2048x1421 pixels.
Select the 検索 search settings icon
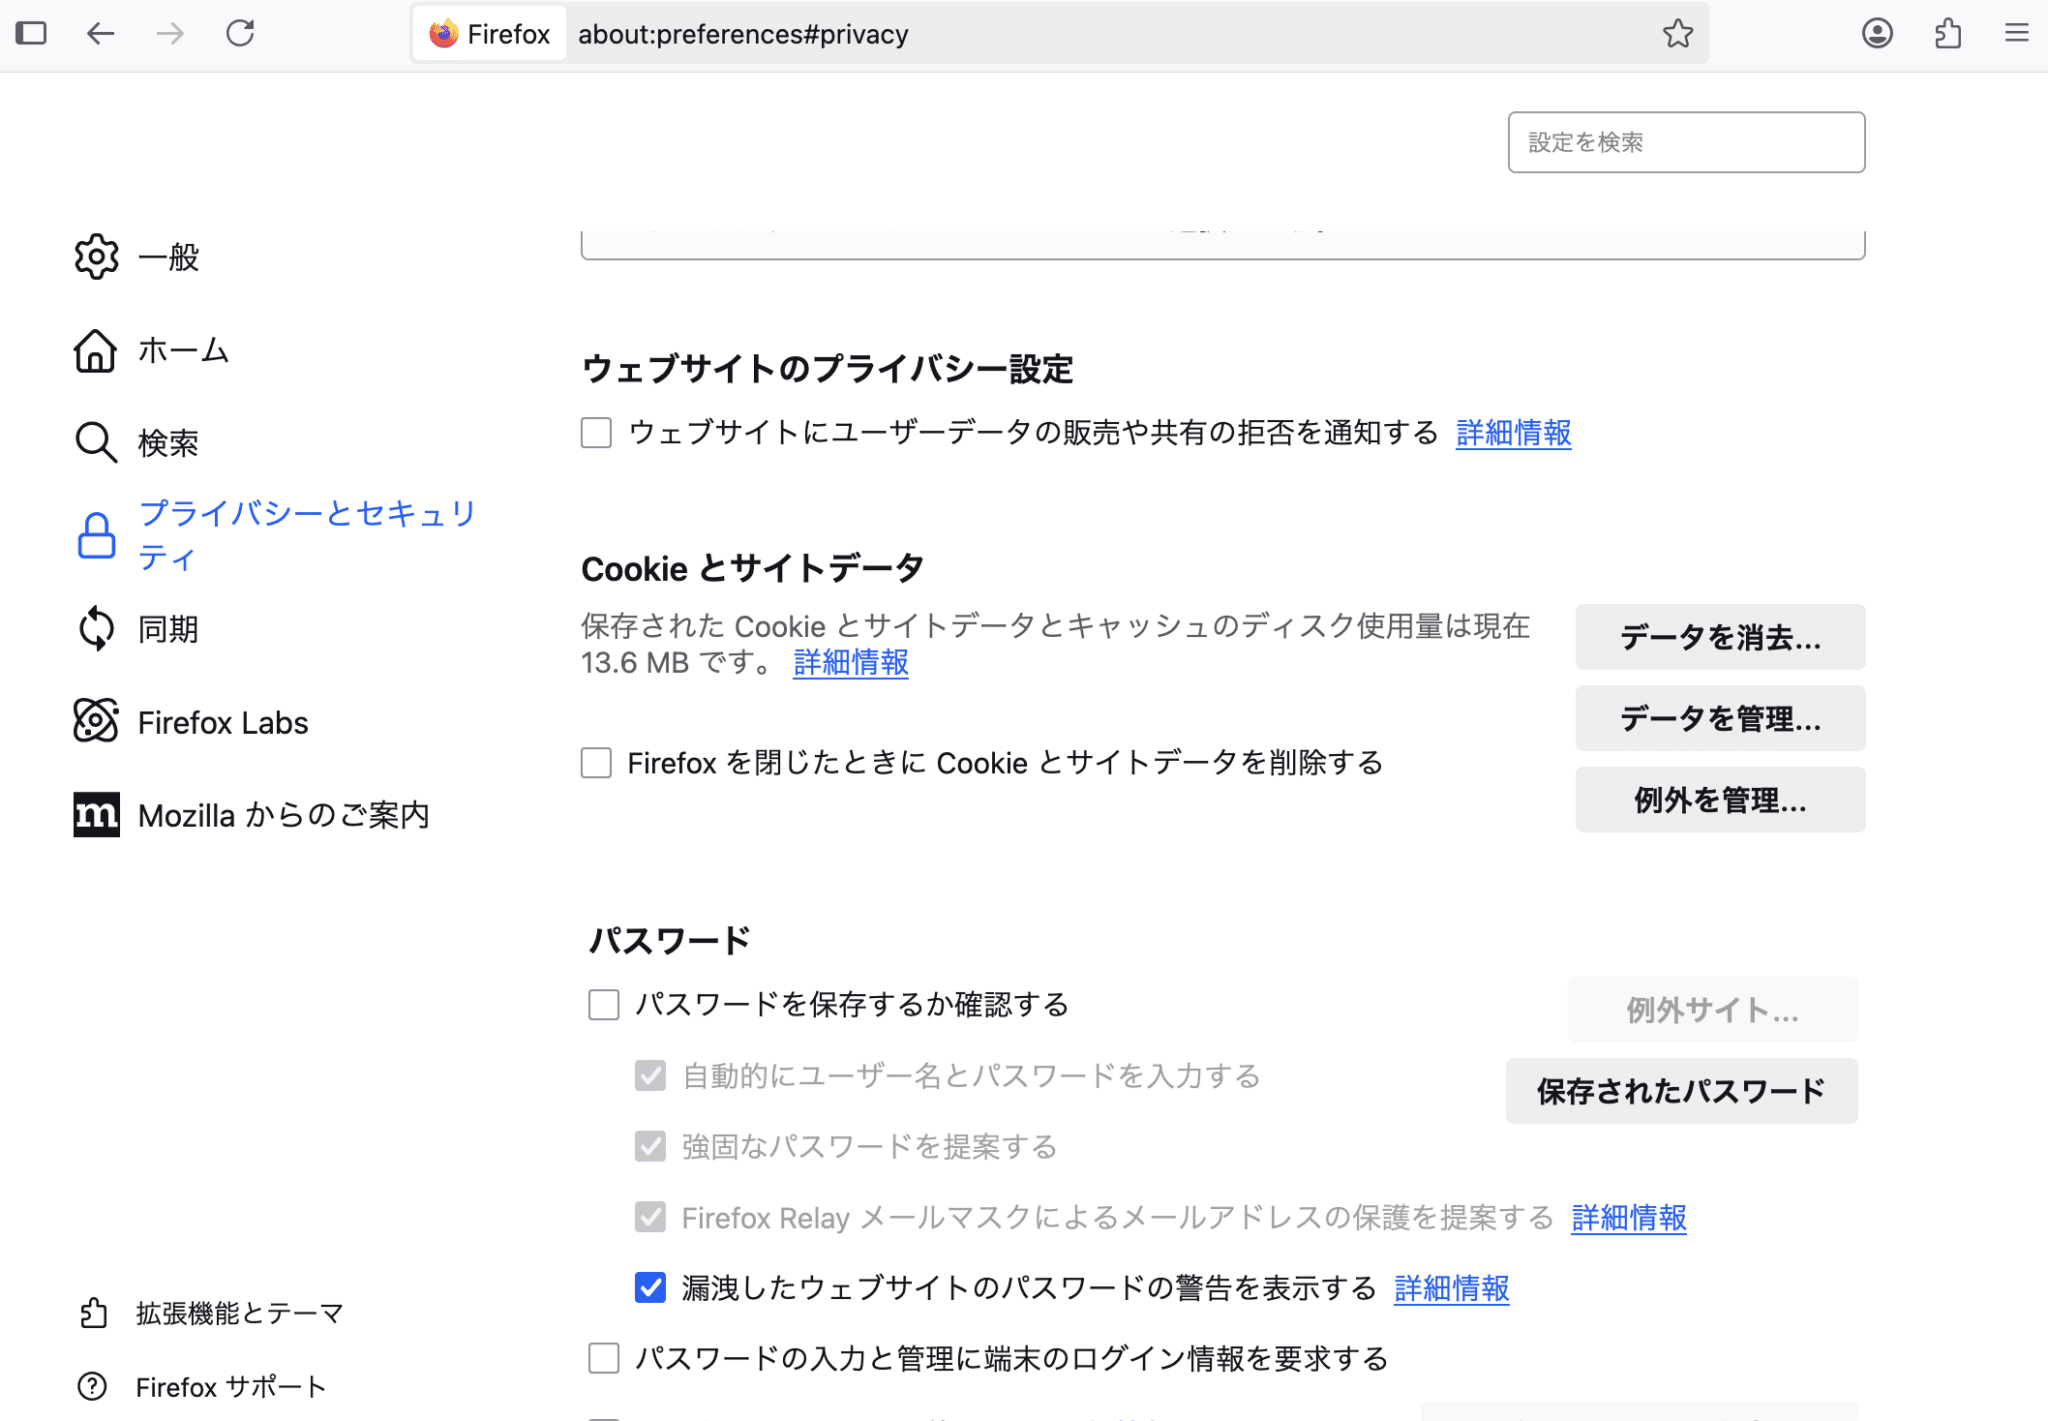[x=96, y=442]
